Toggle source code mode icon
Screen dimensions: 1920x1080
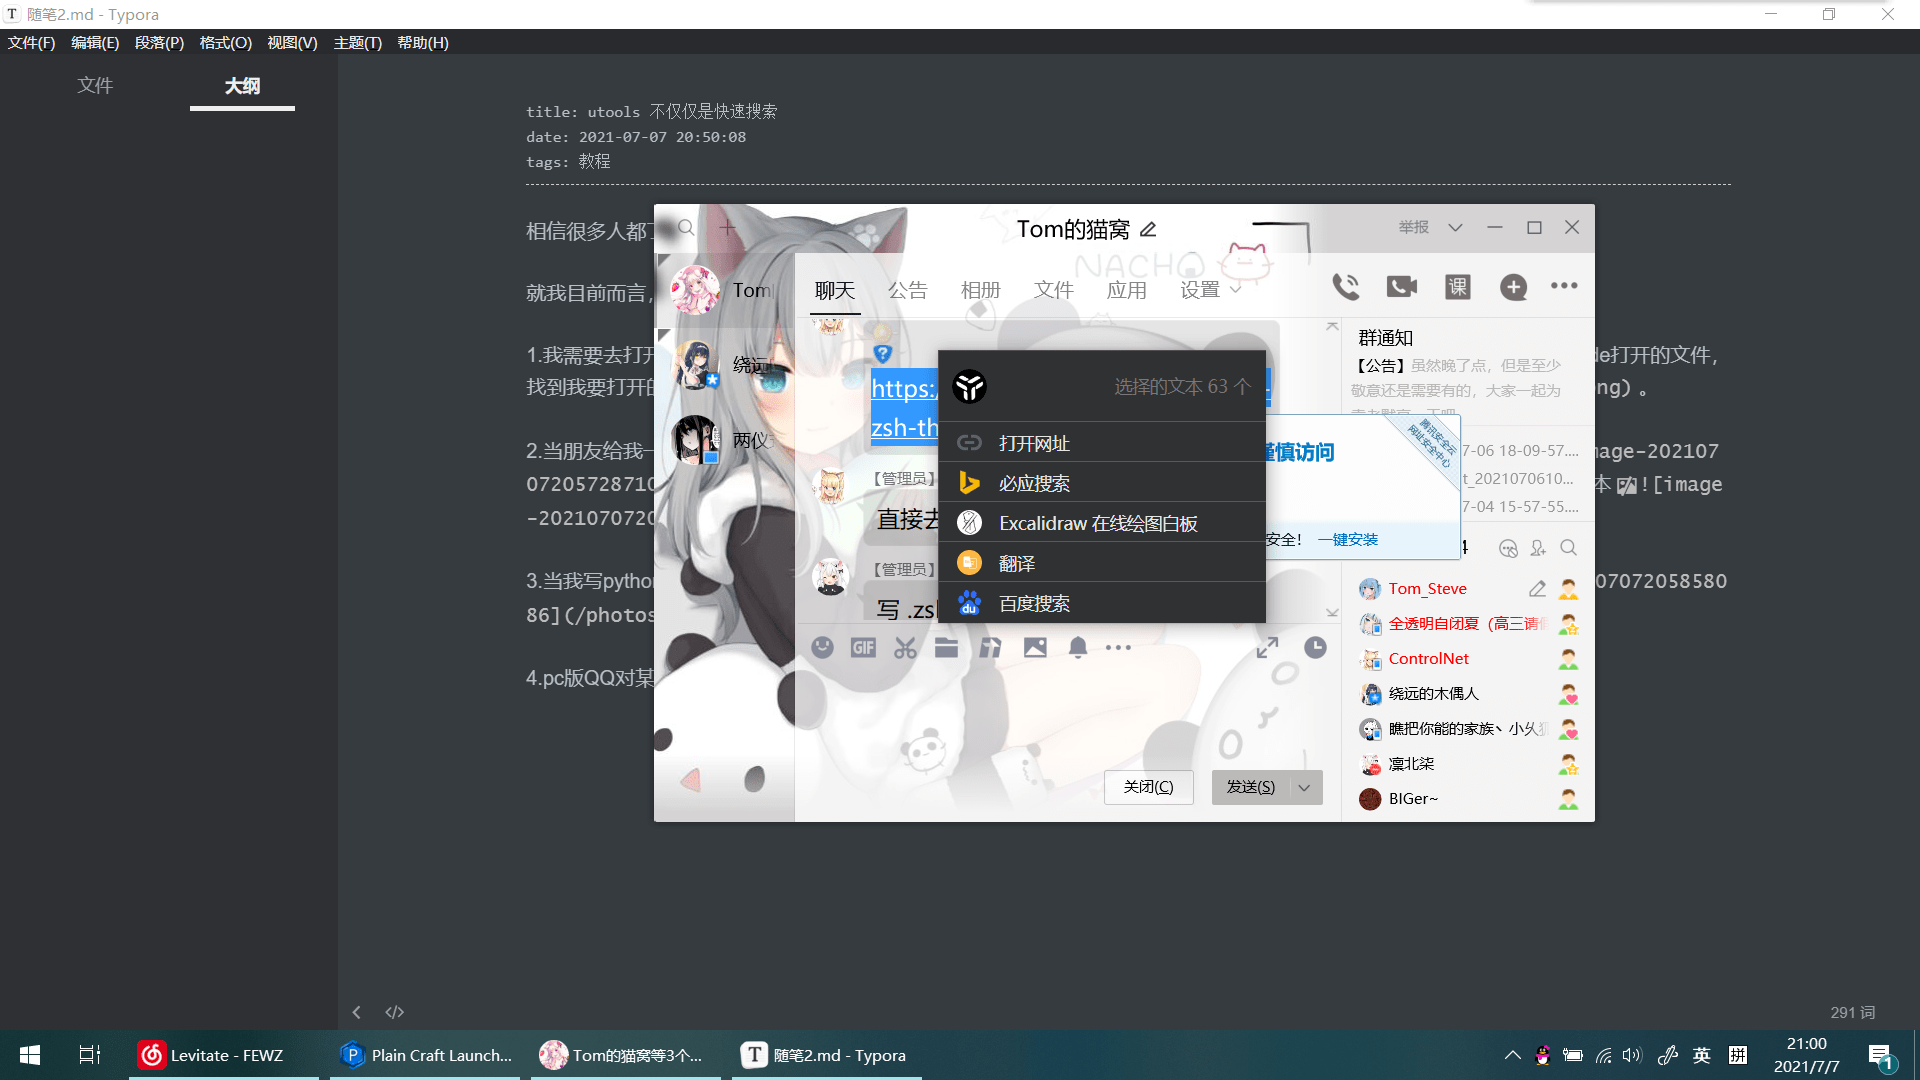[395, 1012]
